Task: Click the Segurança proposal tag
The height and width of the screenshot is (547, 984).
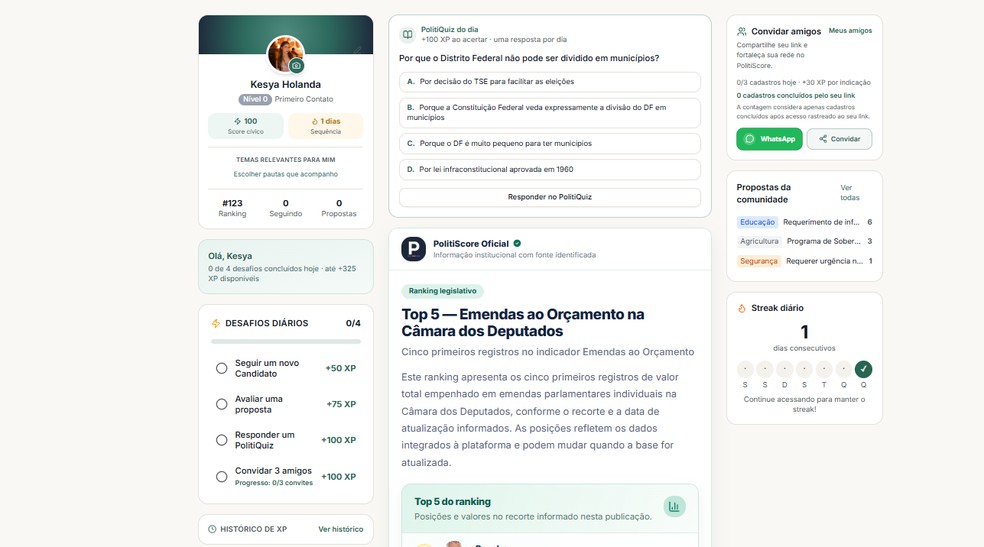Action: point(759,261)
